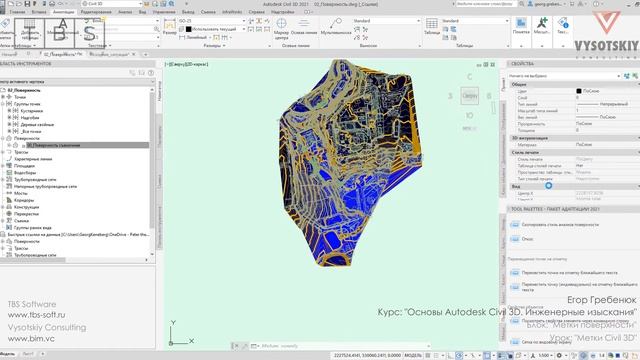Switch to the 02_Поверхность drawing tab
The image size is (640, 360).
coord(63,54)
